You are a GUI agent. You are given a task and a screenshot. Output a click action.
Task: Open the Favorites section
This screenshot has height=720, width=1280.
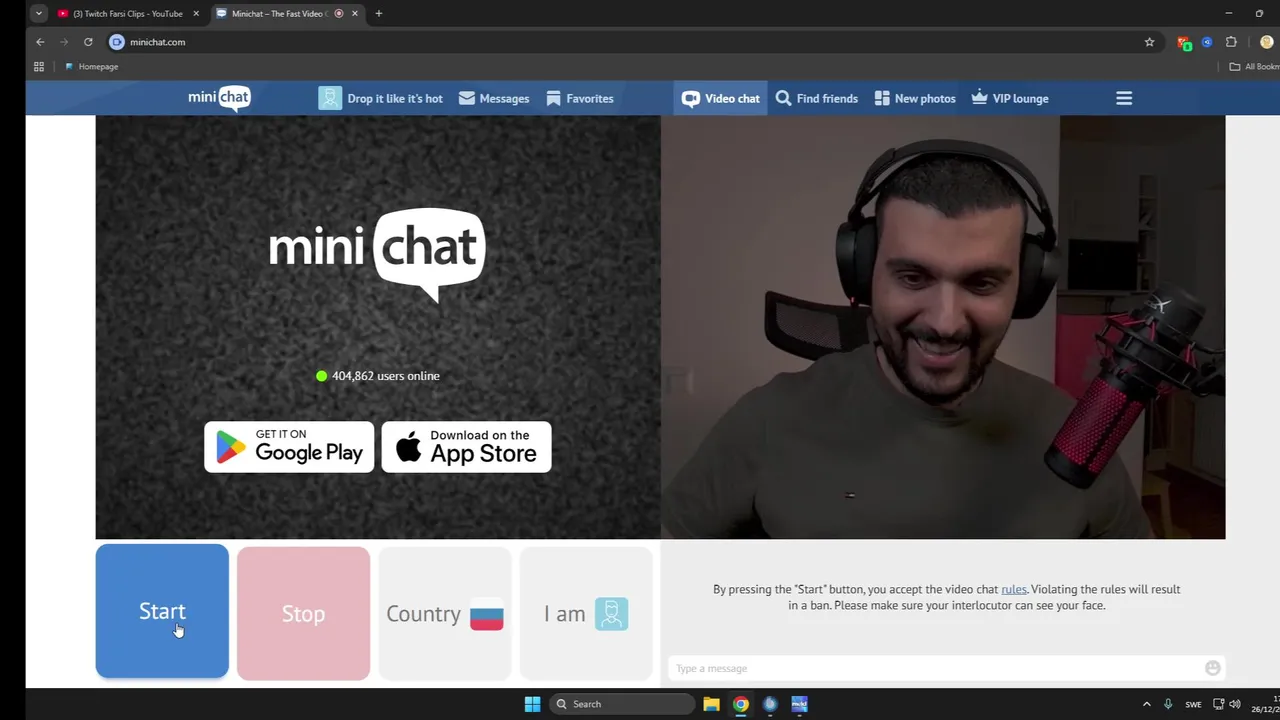[580, 98]
